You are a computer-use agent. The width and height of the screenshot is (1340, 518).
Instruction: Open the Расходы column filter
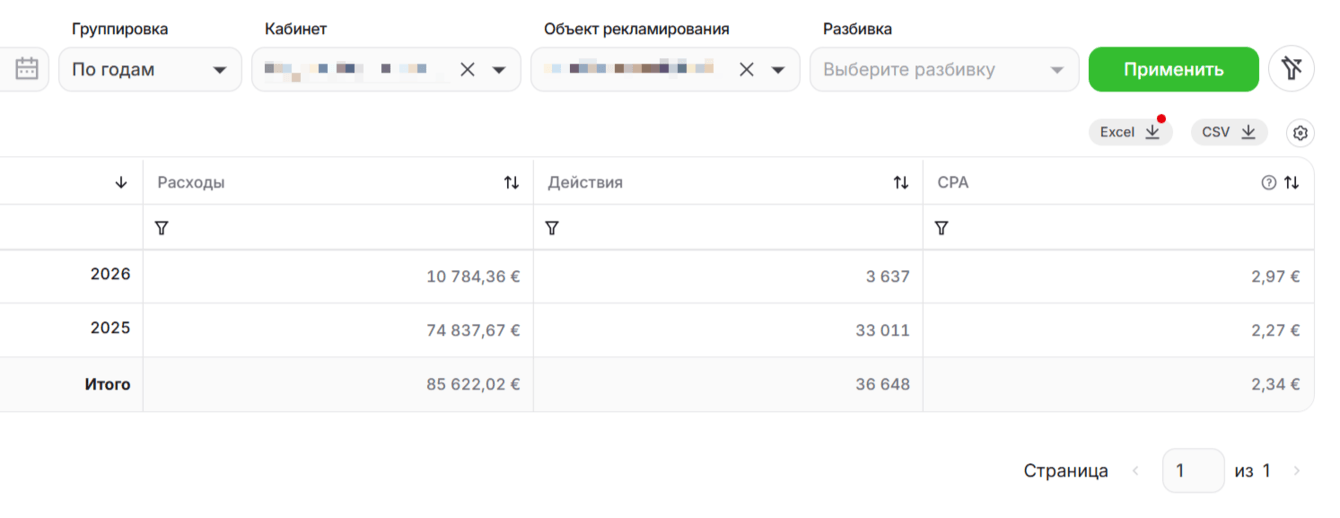[162, 228]
